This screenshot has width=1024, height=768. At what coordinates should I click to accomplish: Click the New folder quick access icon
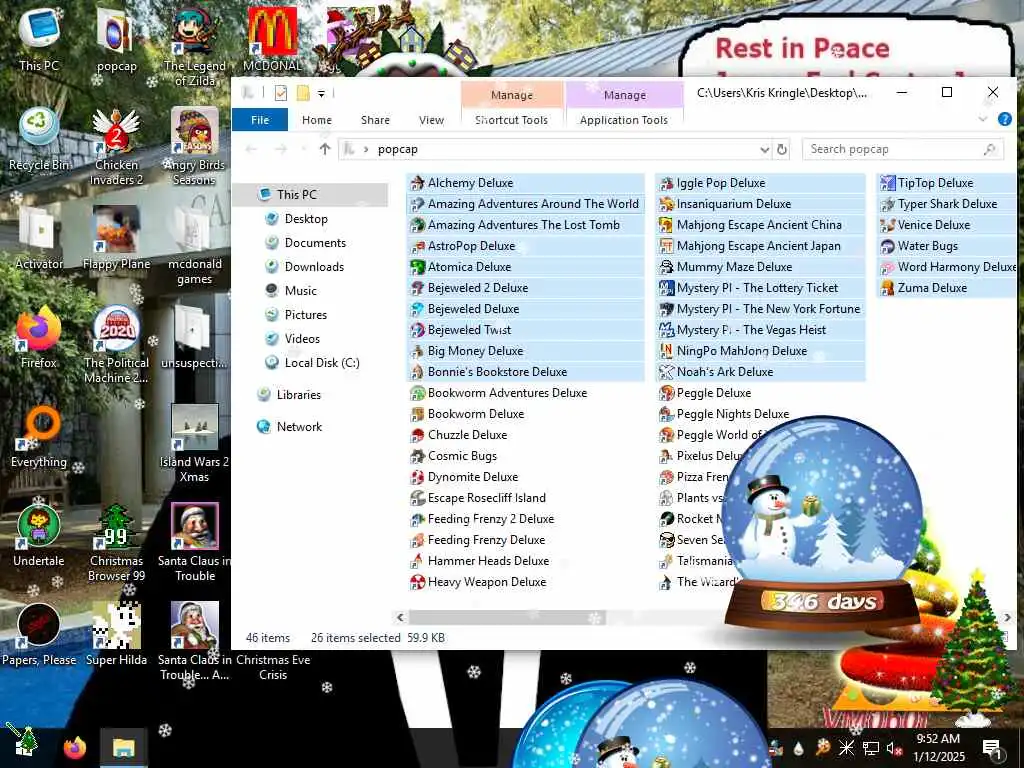tap(302, 93)
